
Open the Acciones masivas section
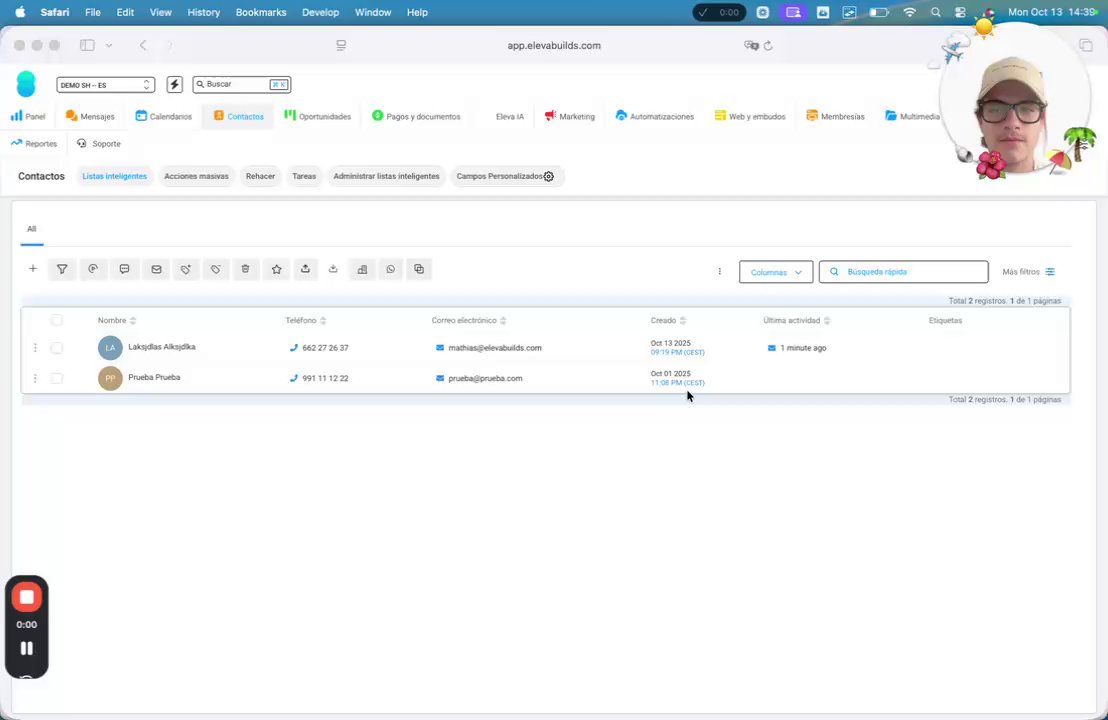pyautogui.click(x=196, y=176)
